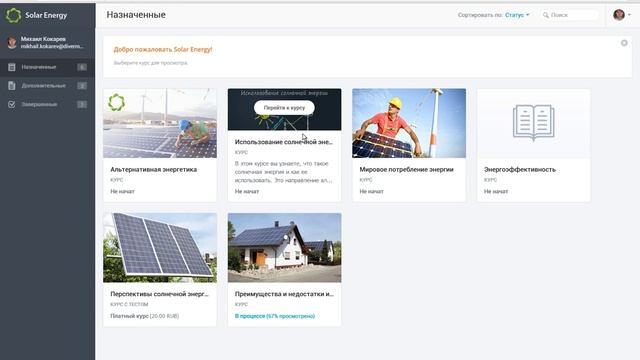Viewport: 640px width, 360px height.
Task: Click the open book icon of Энергоэффективность
Action: (534, 122)
